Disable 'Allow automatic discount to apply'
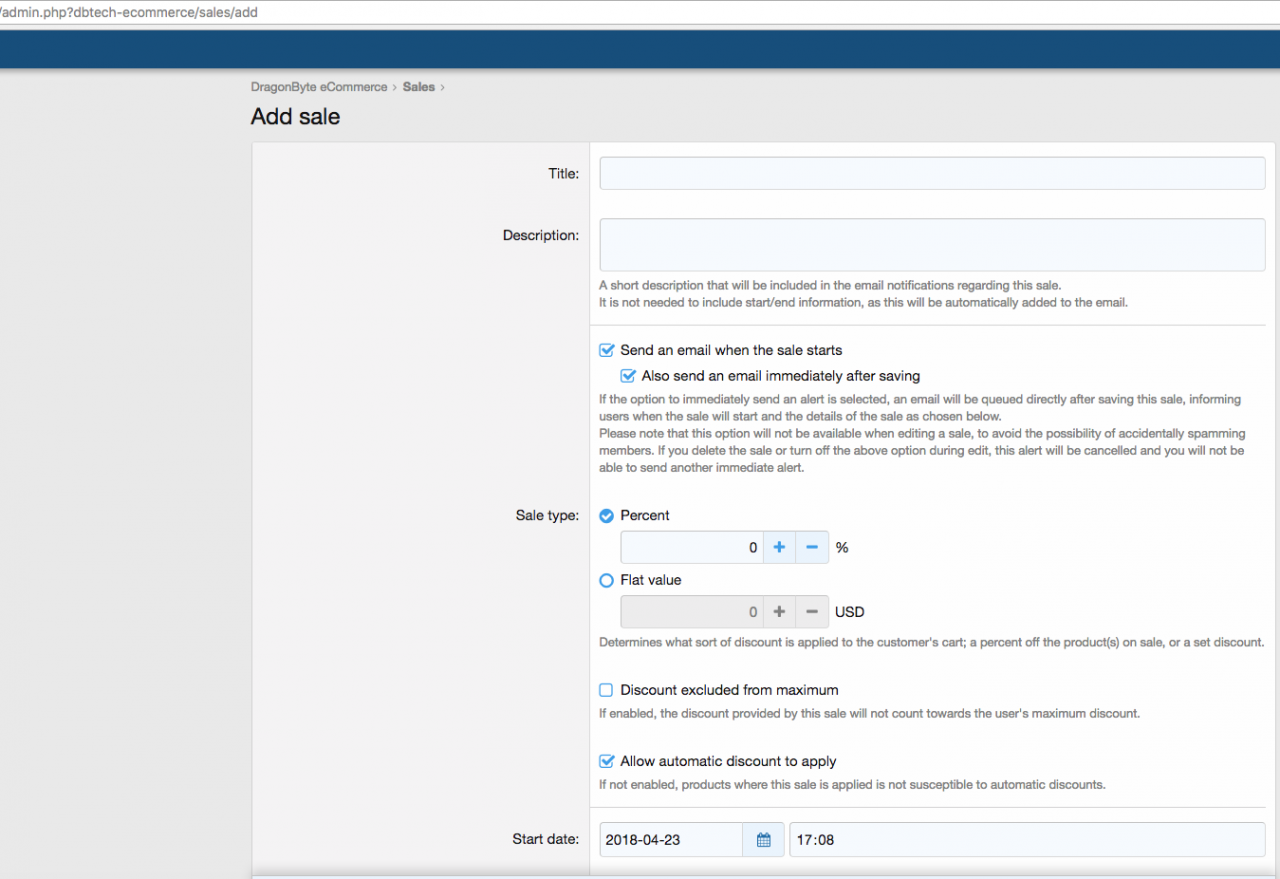This screenshot has width=1280, height=879. coord(606,762)
